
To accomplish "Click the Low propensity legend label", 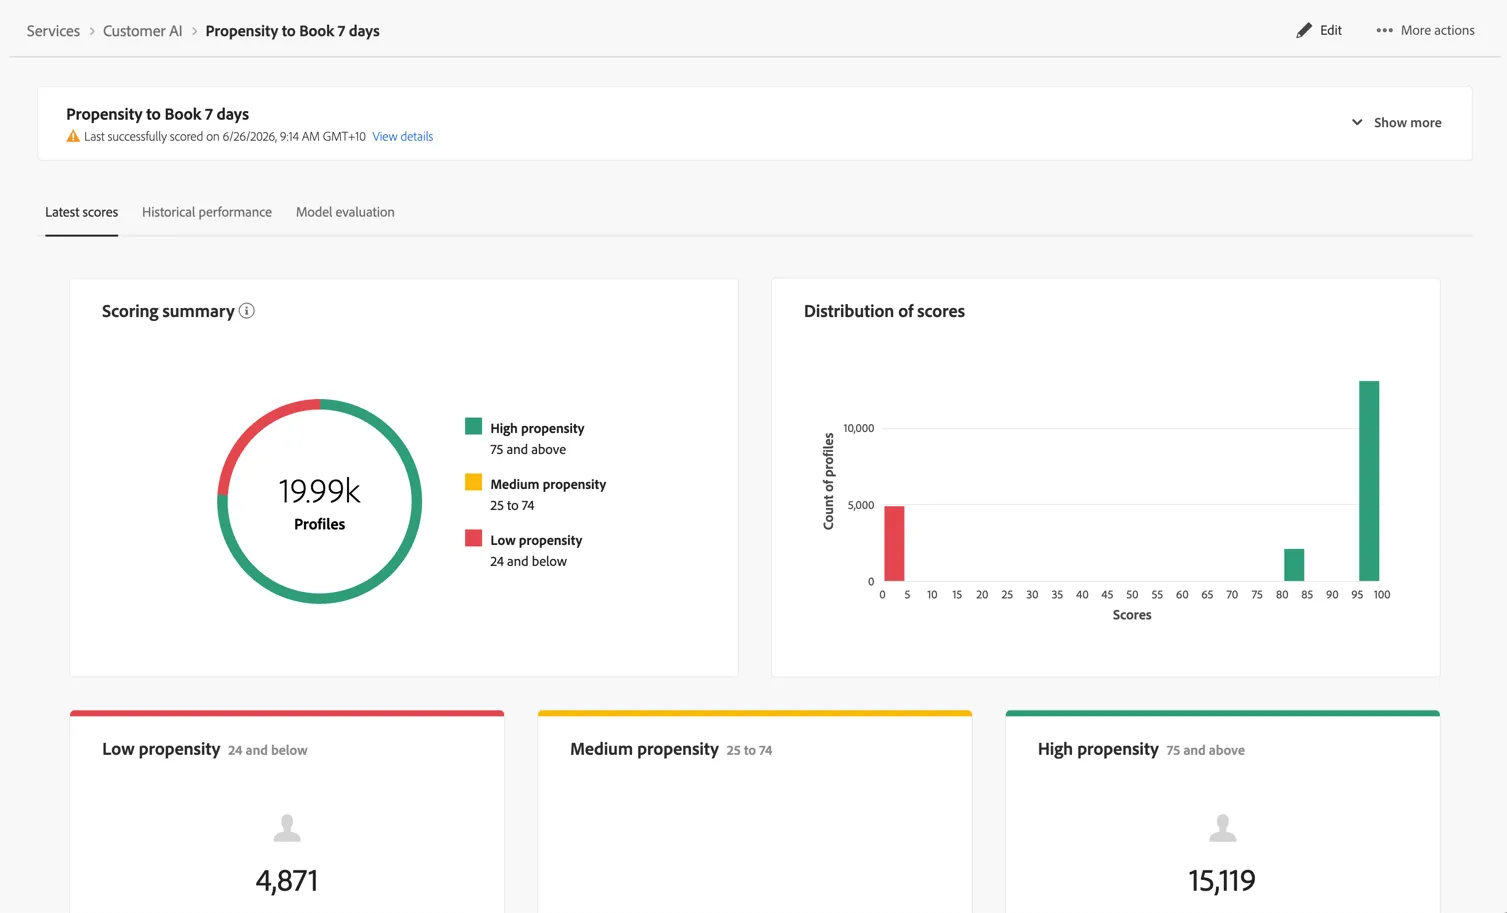I will (536, 540).
